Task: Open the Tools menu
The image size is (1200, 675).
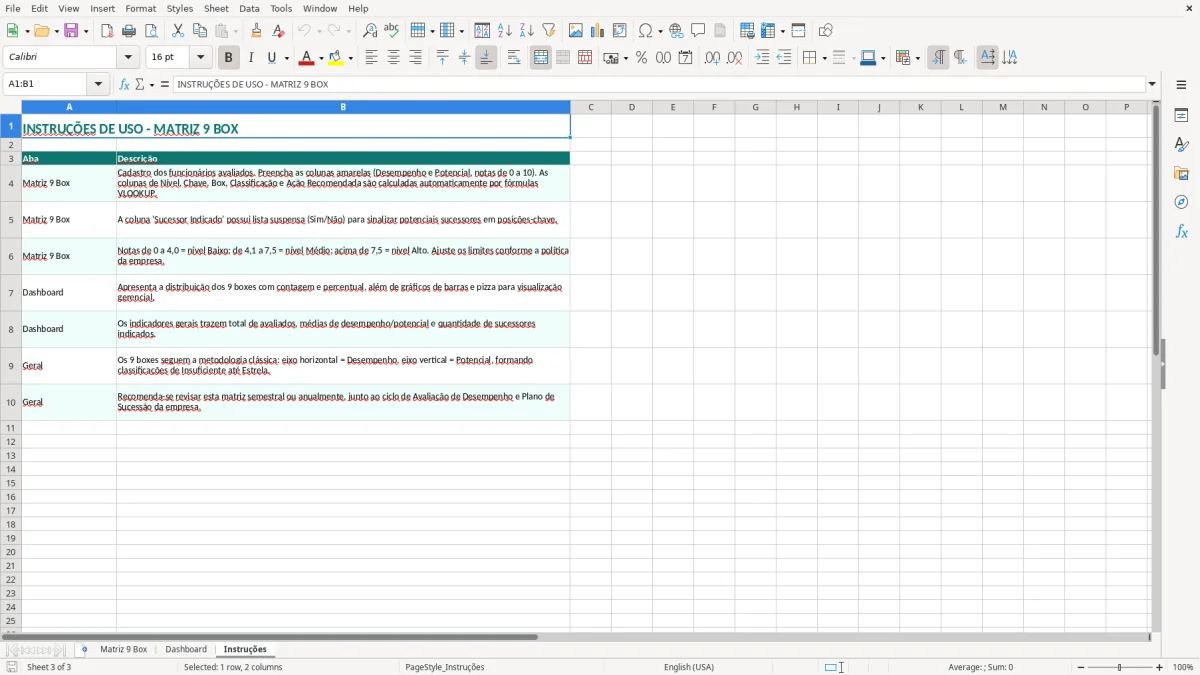Action: pos(281,8)
